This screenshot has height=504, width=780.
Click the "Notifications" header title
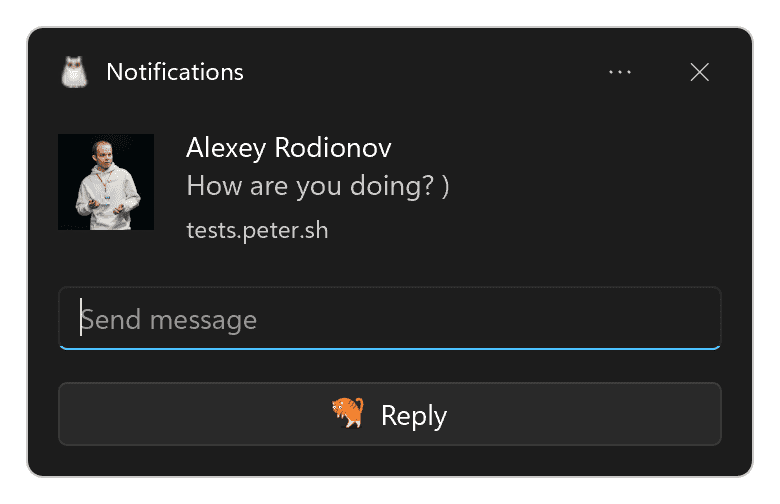(x=175, y=72)
